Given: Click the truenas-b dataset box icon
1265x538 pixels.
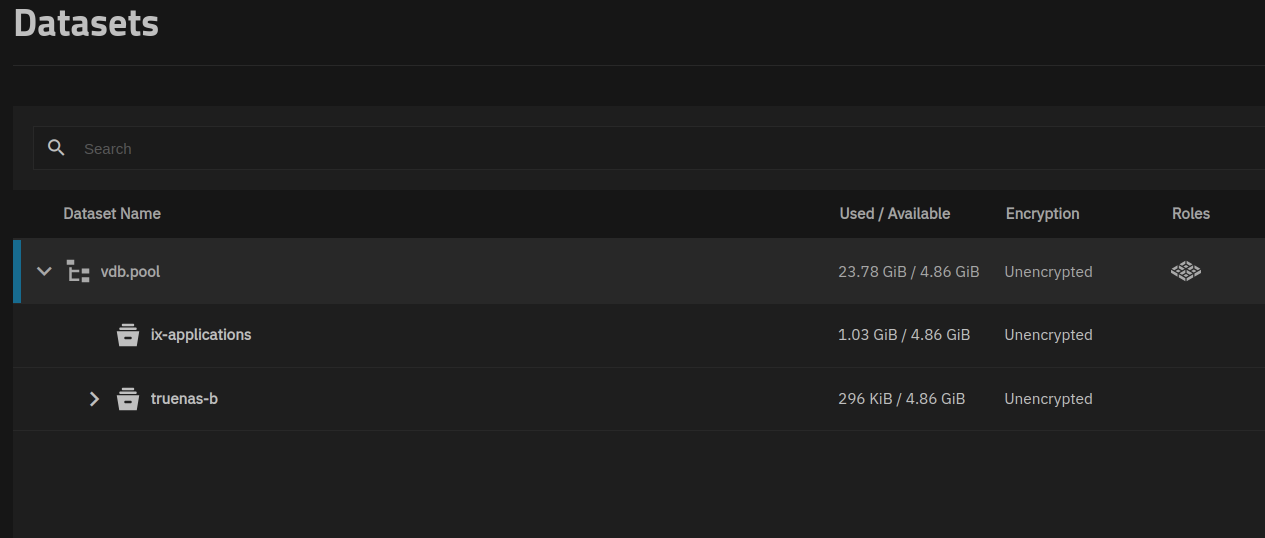Looking at the screenshot, I should click(x=128, y=399).
